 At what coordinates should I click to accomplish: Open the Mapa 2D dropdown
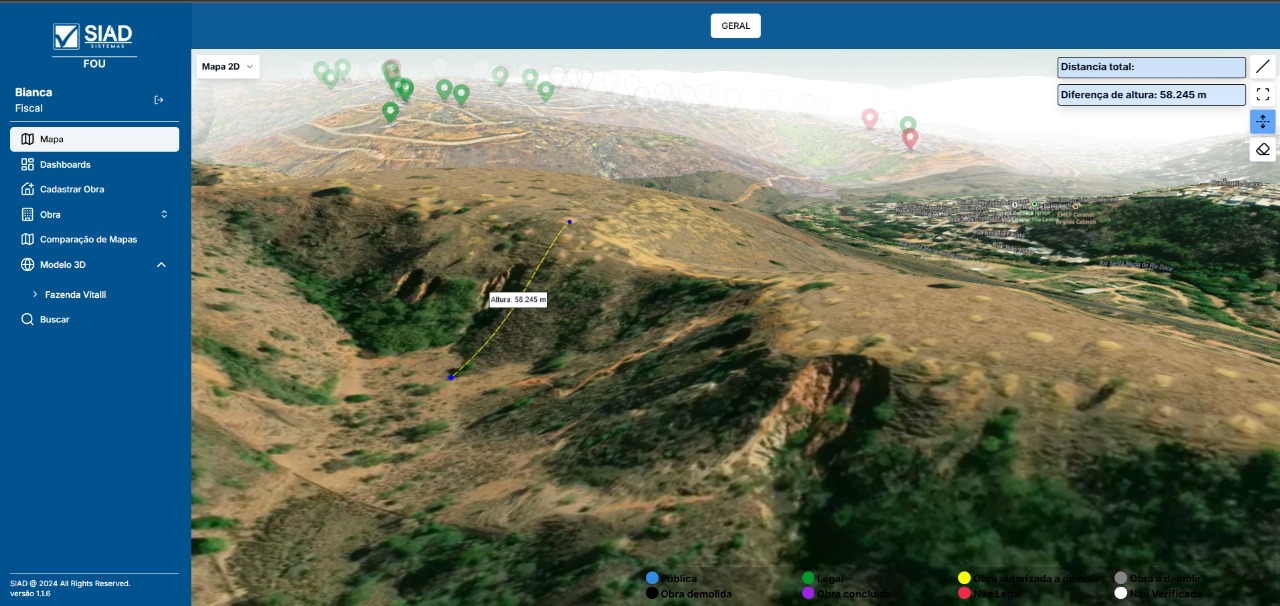[x=228, y=67]
